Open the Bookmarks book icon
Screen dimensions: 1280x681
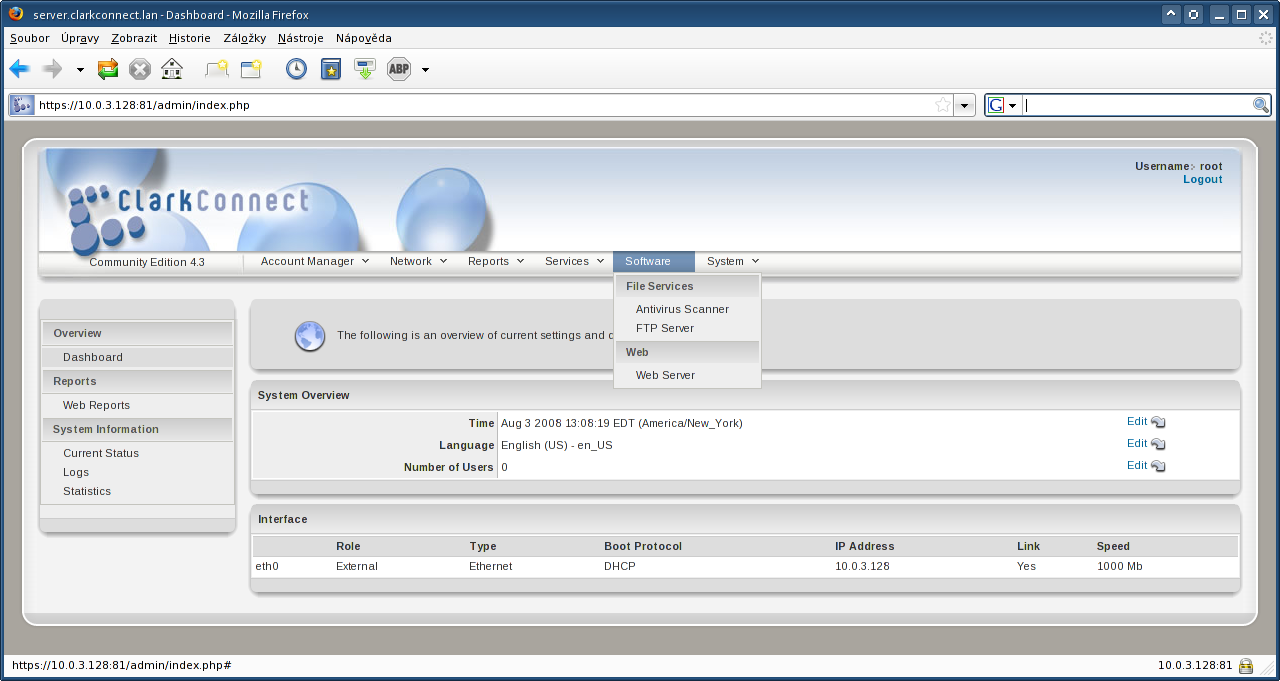coord(331,69)
